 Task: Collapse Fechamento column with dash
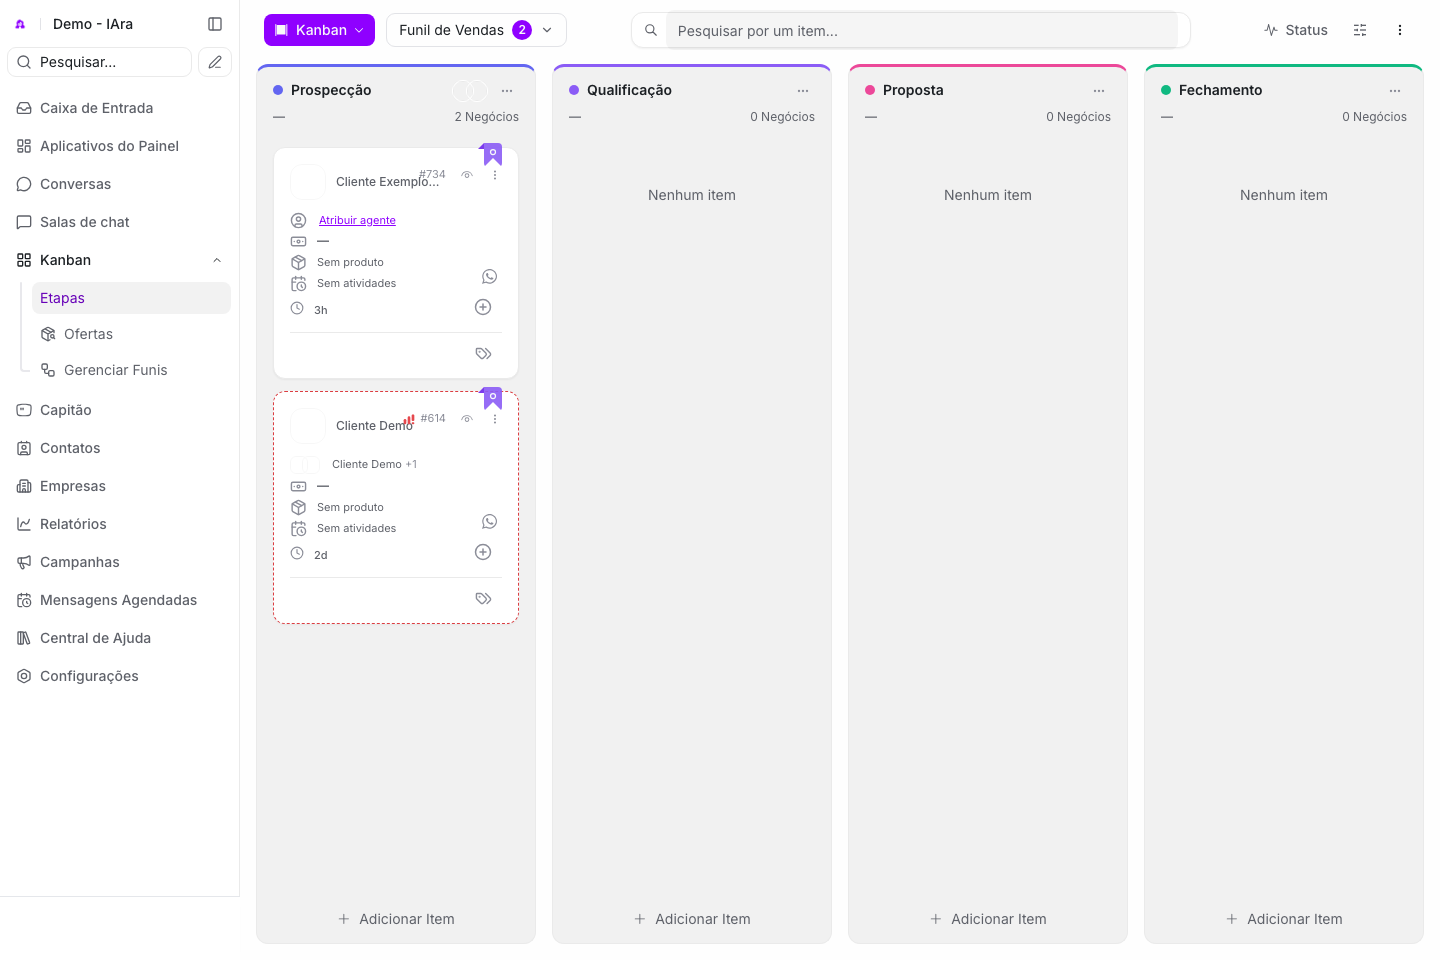pos(1167,117)
